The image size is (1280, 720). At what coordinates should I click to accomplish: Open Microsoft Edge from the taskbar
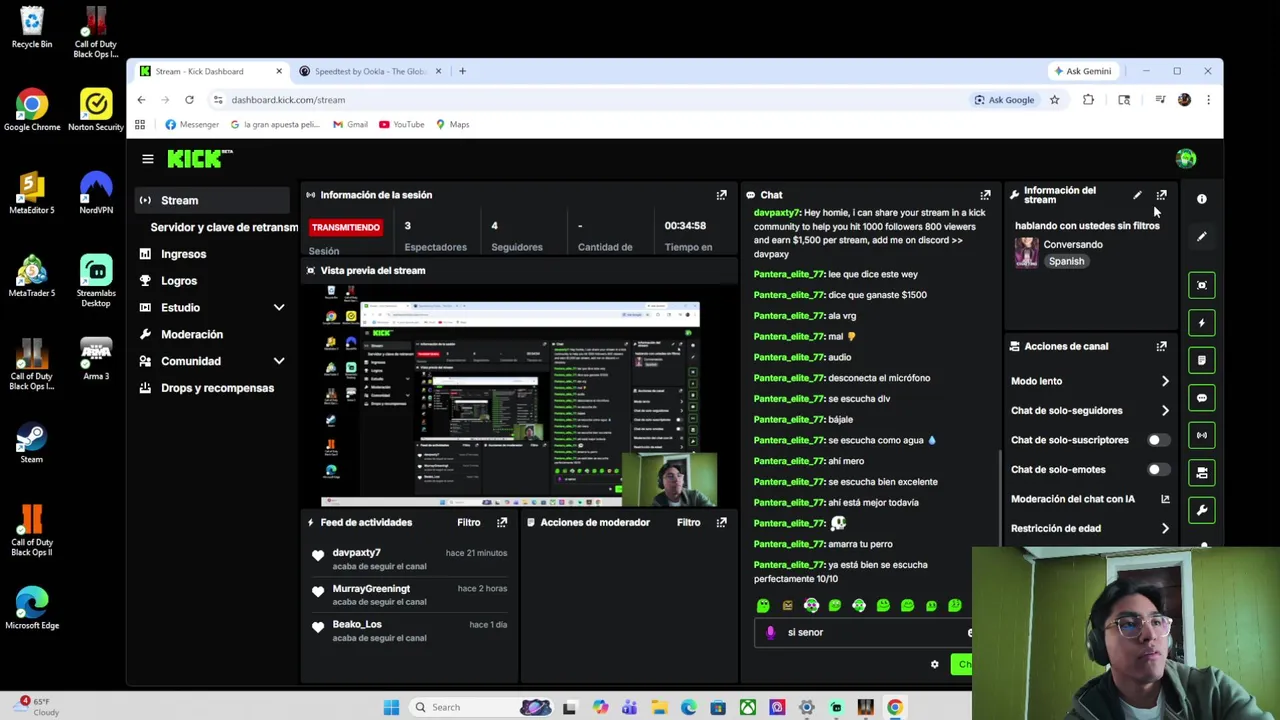point(688,707)
